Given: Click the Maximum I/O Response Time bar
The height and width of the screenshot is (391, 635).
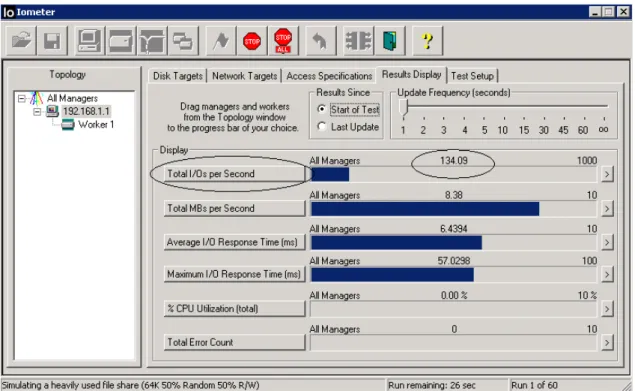Looking at the screenshot, I should pos(454,275).
